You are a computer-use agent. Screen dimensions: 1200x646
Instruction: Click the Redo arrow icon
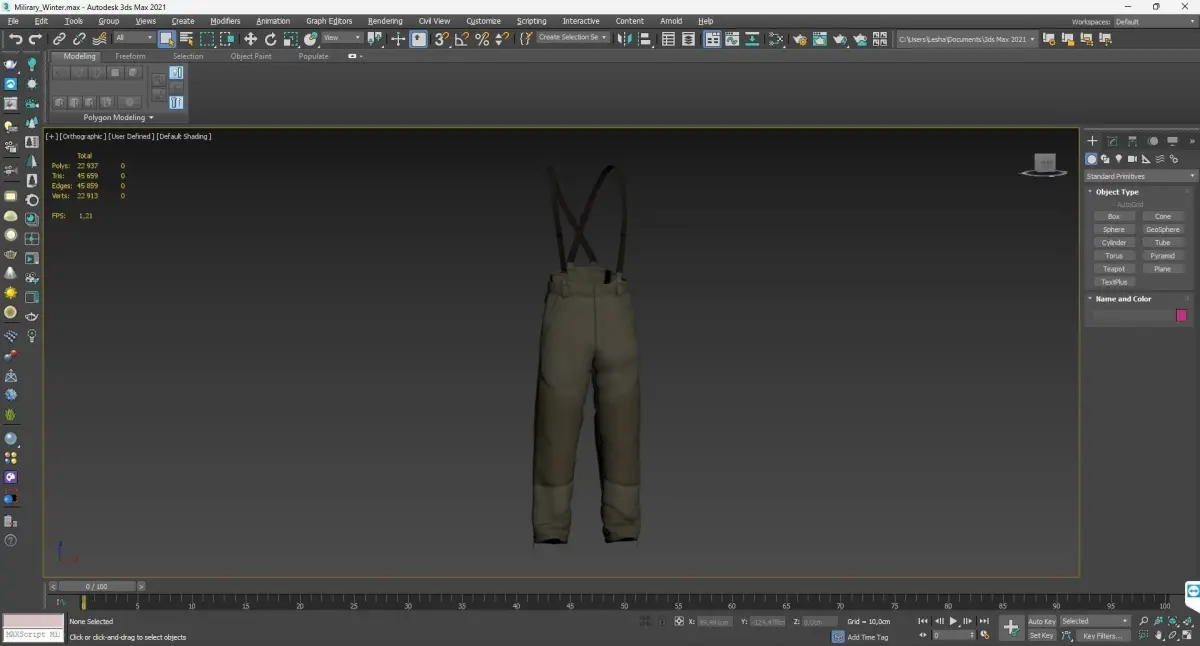coord(35,39)
